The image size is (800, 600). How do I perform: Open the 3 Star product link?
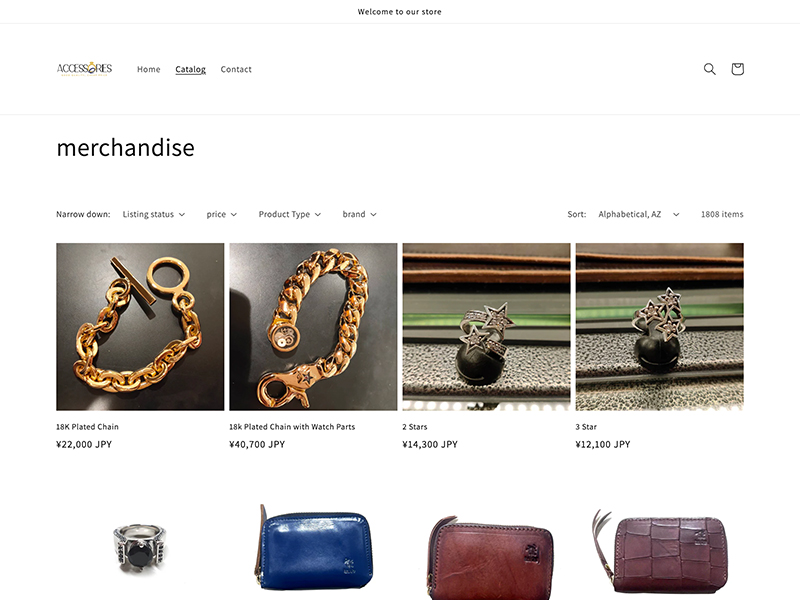(x=586, y=427)
